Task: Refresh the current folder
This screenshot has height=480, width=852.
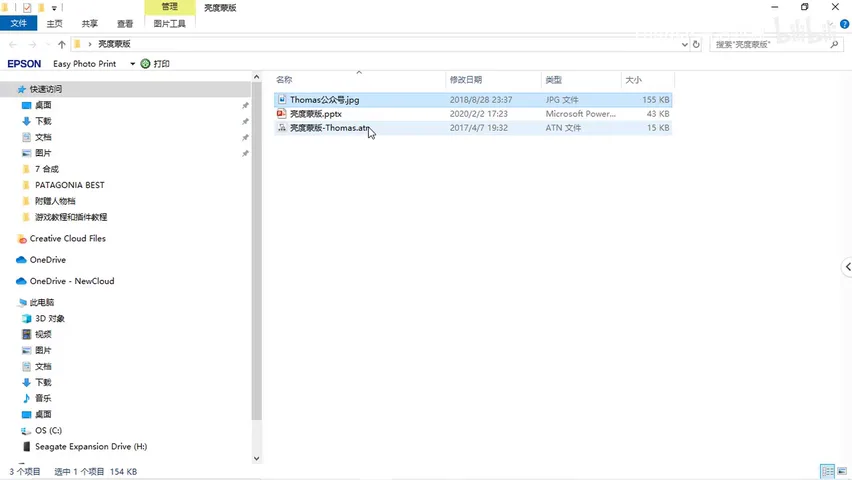Action: (696, 45)
